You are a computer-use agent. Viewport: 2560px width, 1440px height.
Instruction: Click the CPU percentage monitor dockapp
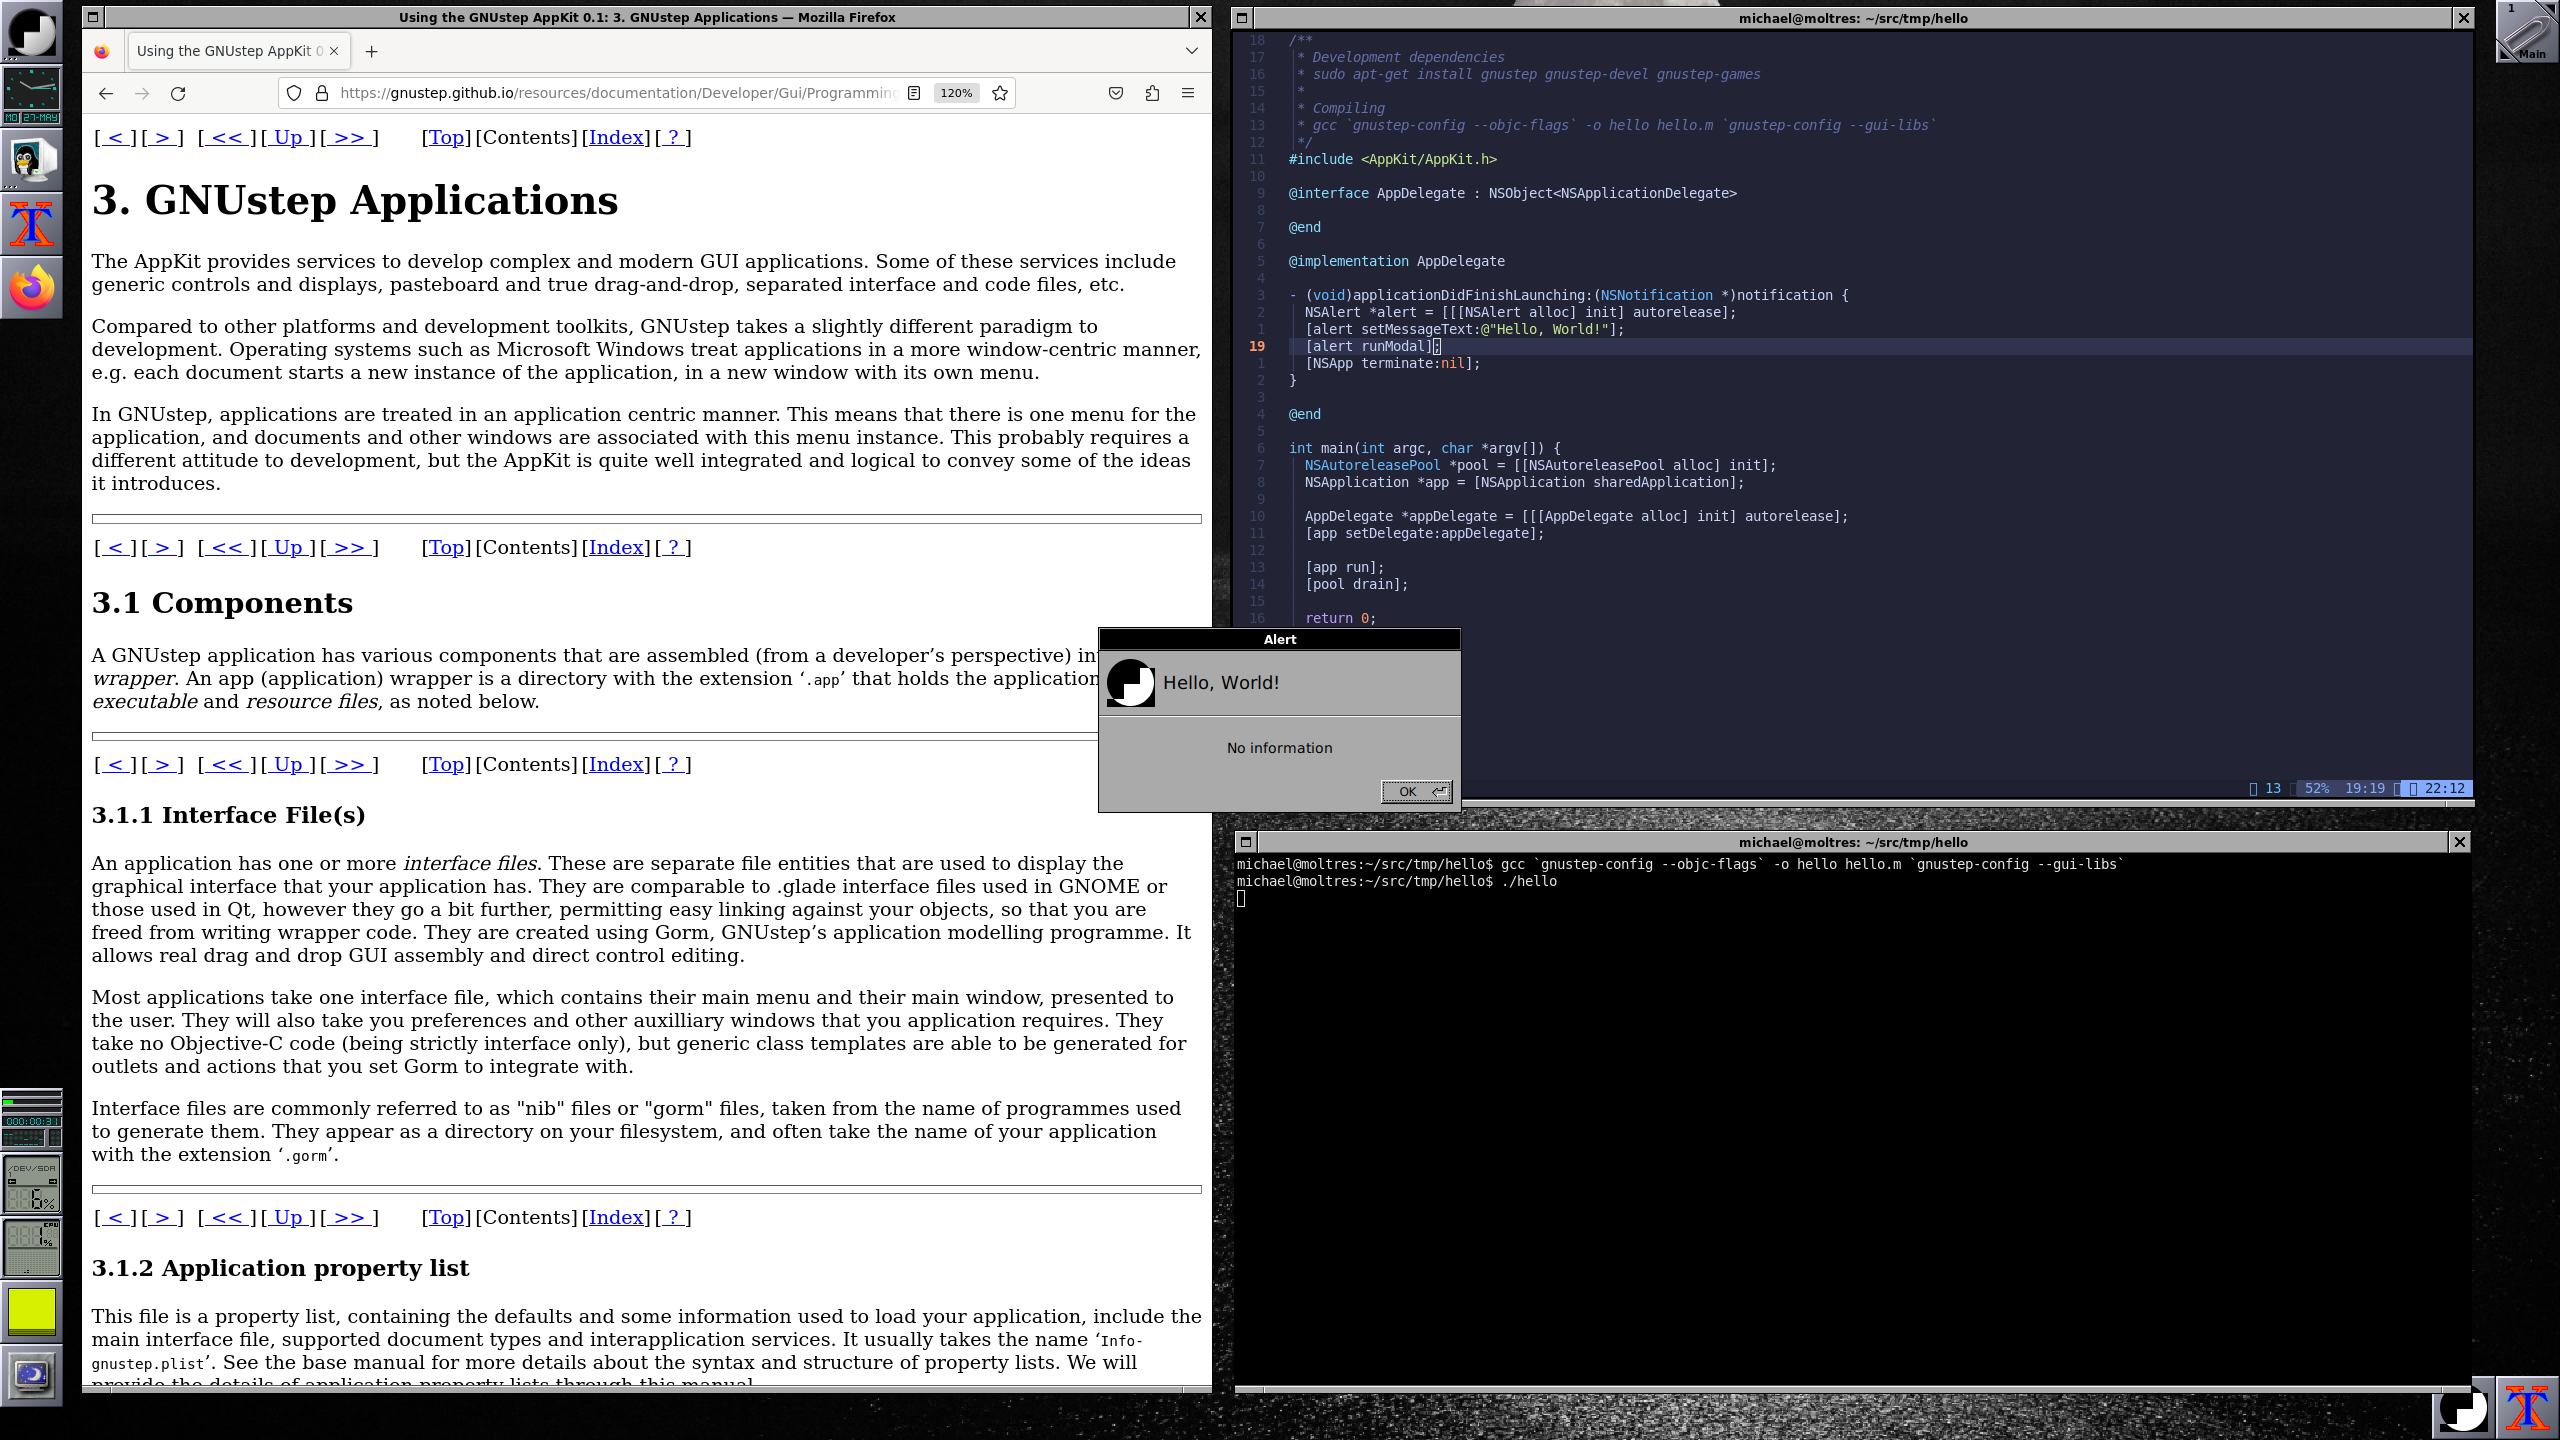tap(32, 1248)
